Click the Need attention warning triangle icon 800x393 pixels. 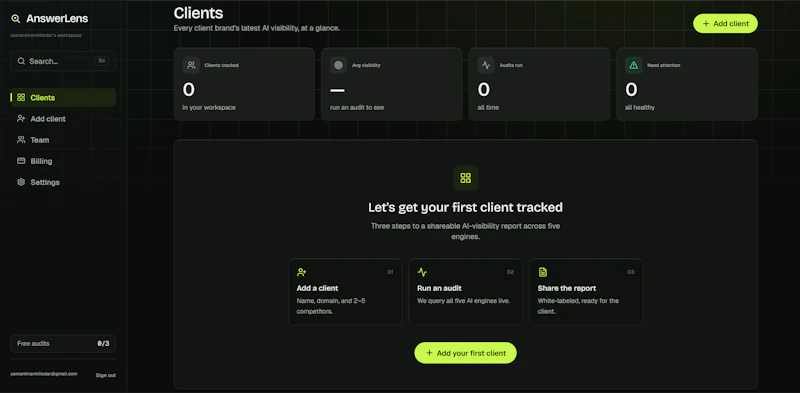point(634,65)
